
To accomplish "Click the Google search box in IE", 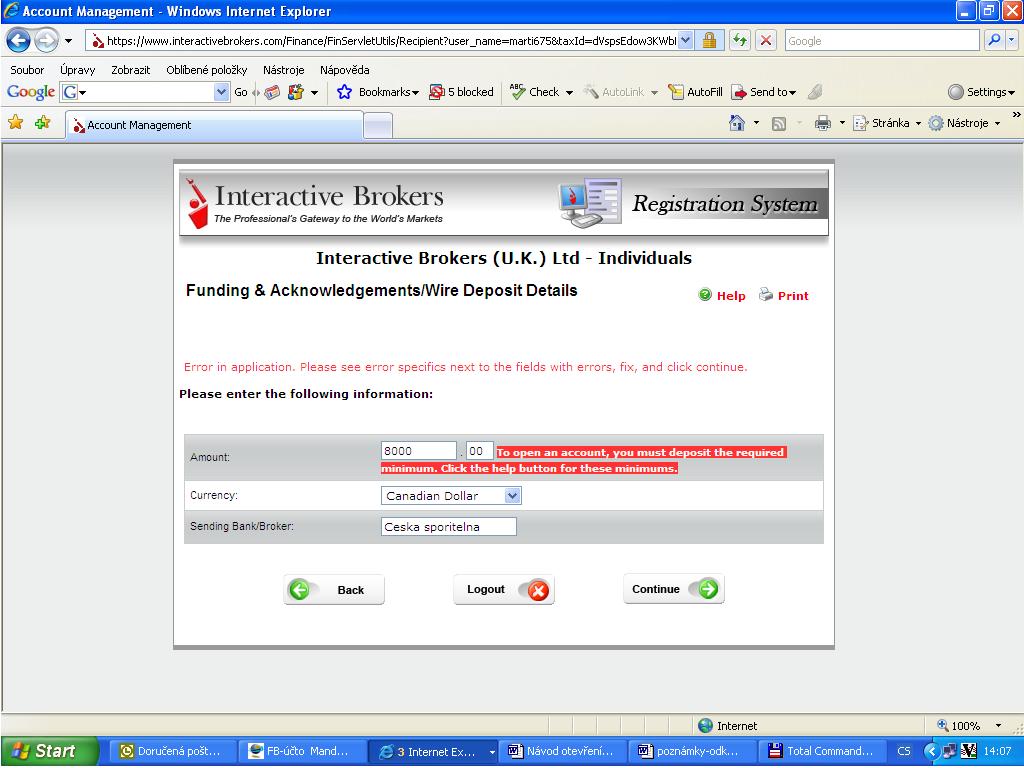I will click(882, 40).
